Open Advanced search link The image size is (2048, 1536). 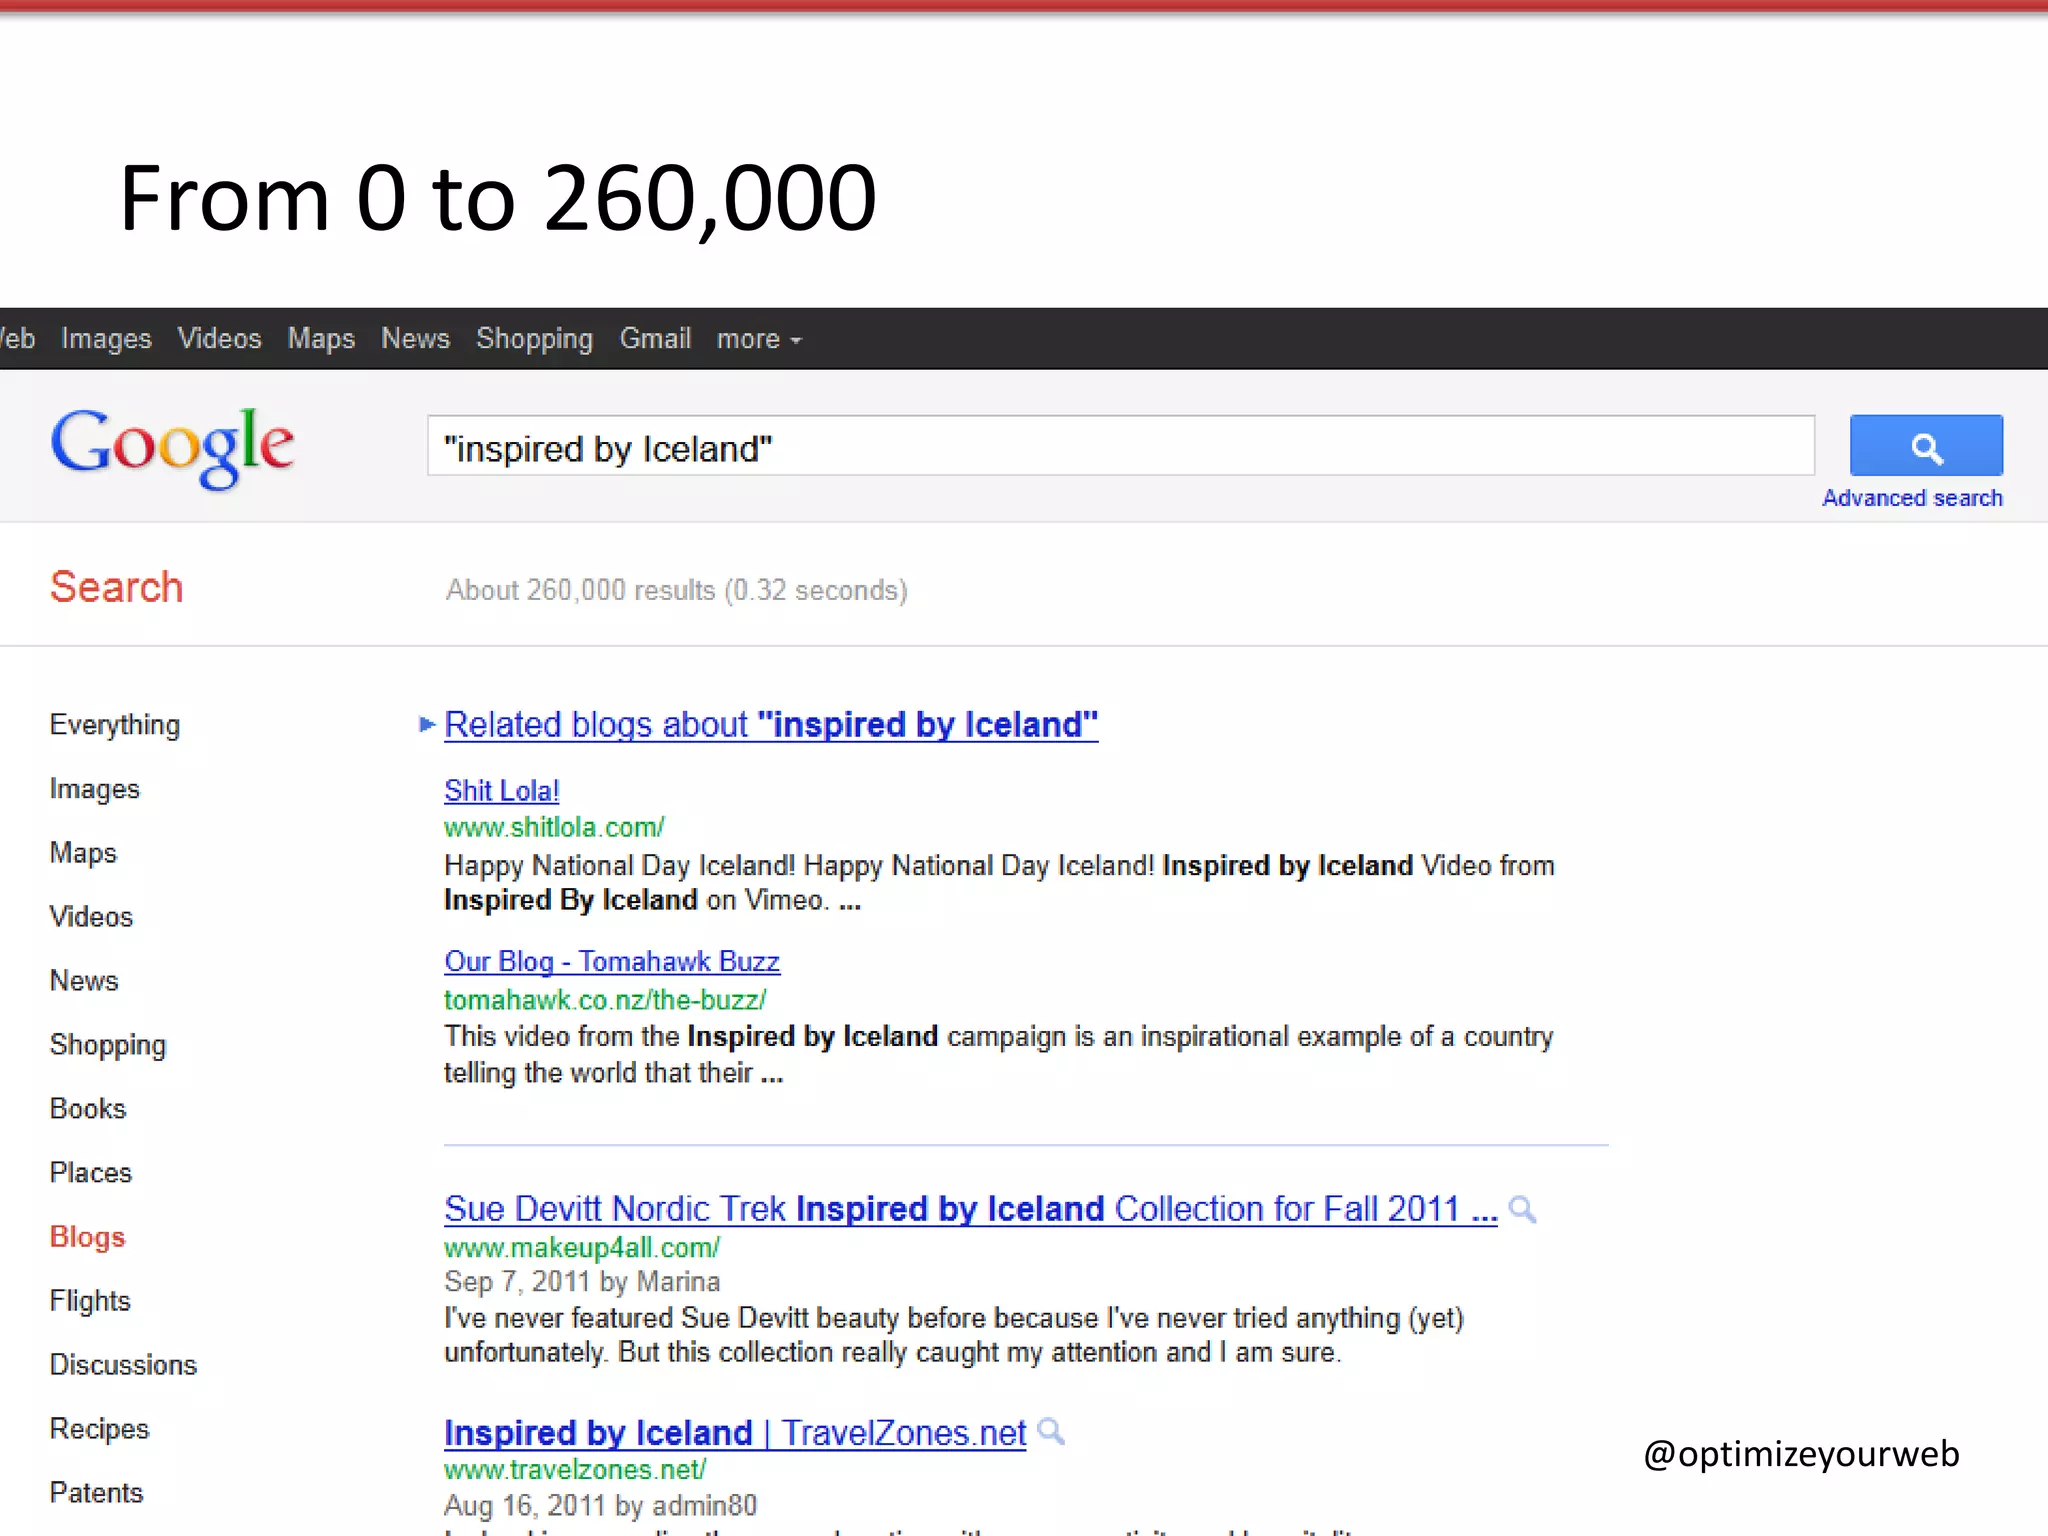[1912, 498]
